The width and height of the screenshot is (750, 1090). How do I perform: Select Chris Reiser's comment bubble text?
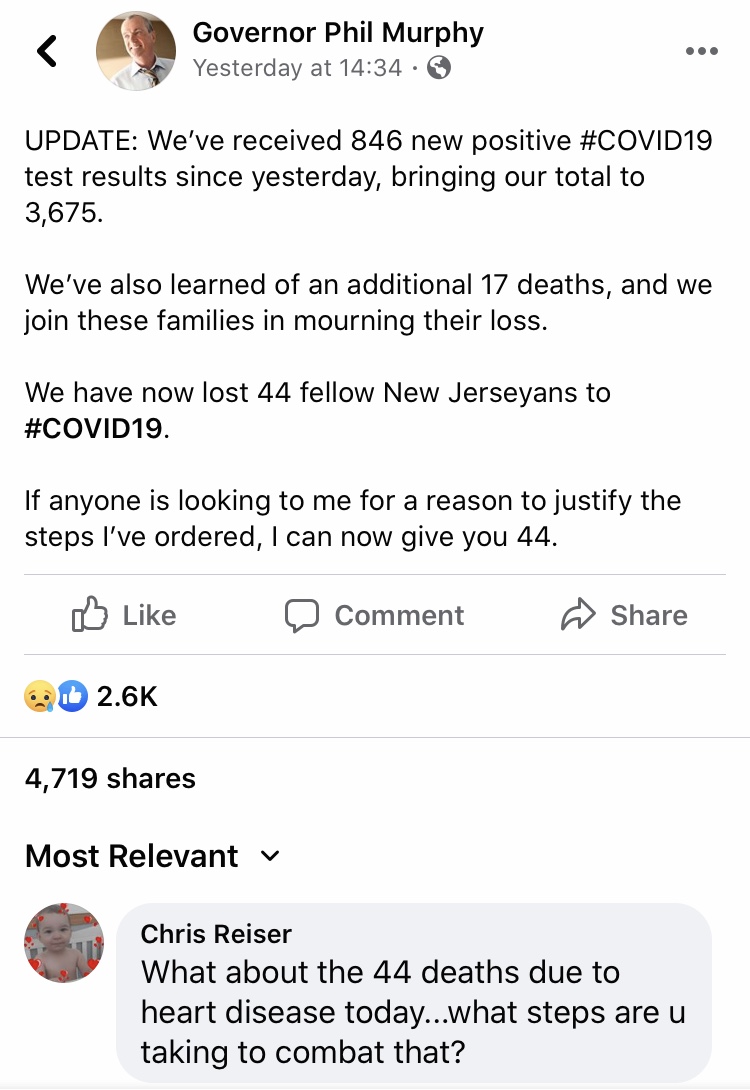pos(413,1012)
